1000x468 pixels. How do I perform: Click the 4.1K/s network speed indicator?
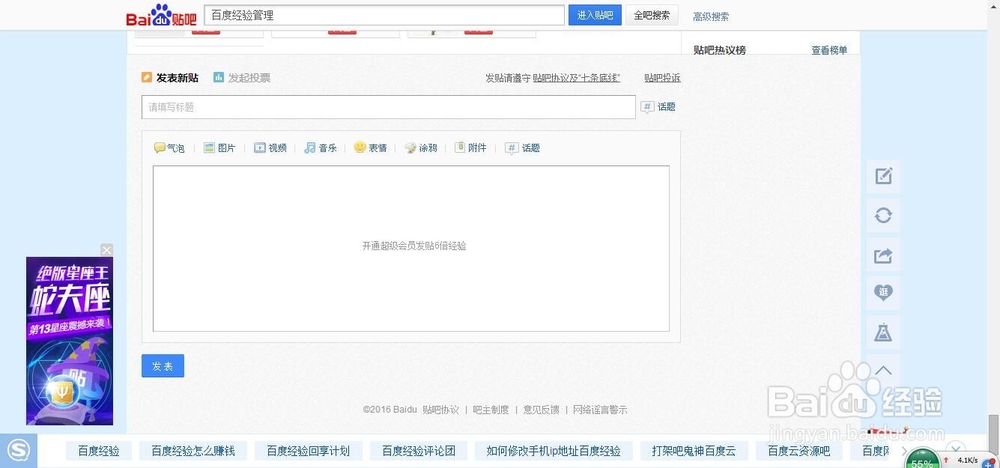click(967, 460)
